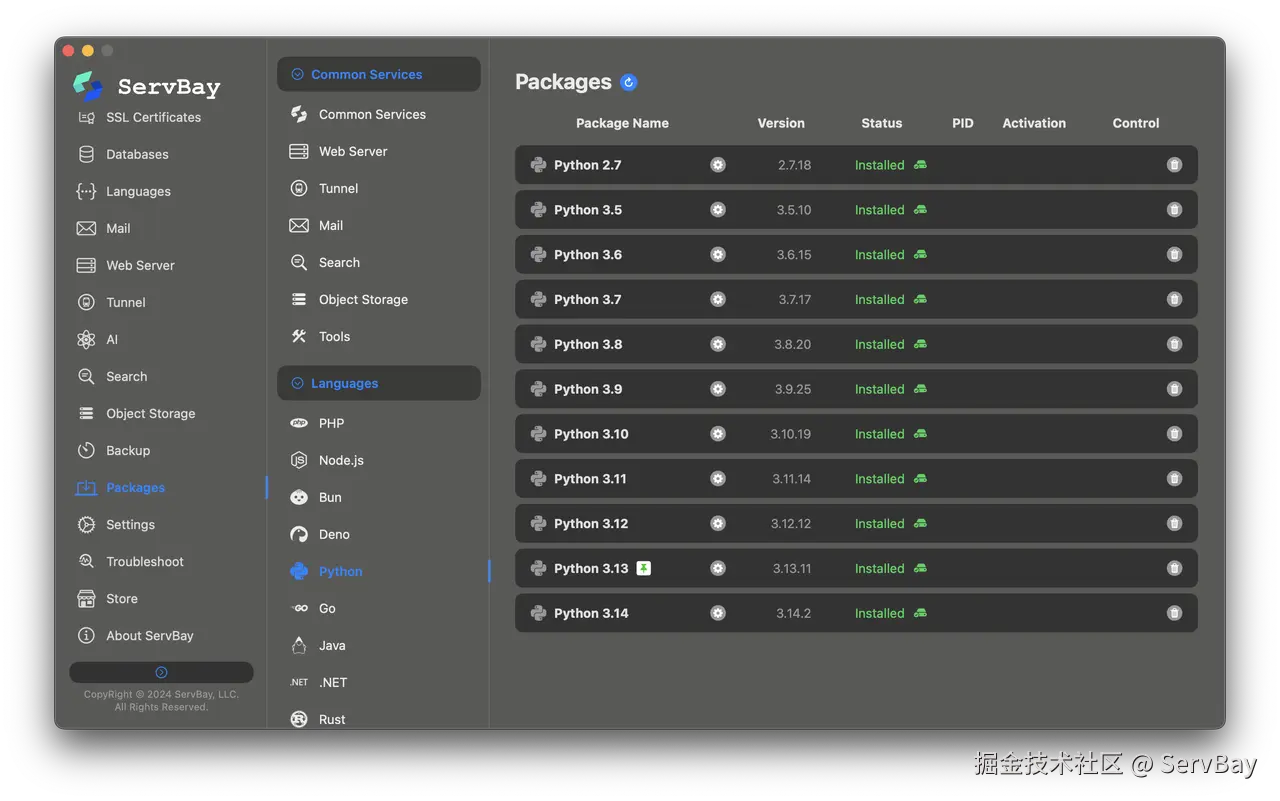Refresh the Packages list

(628, 83)
